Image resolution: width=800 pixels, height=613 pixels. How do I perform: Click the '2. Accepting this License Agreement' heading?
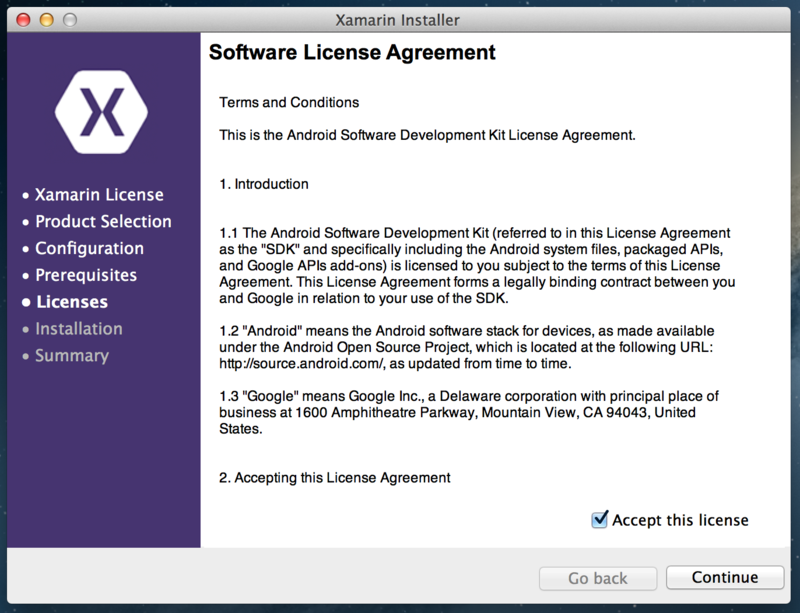click(335, 478)
